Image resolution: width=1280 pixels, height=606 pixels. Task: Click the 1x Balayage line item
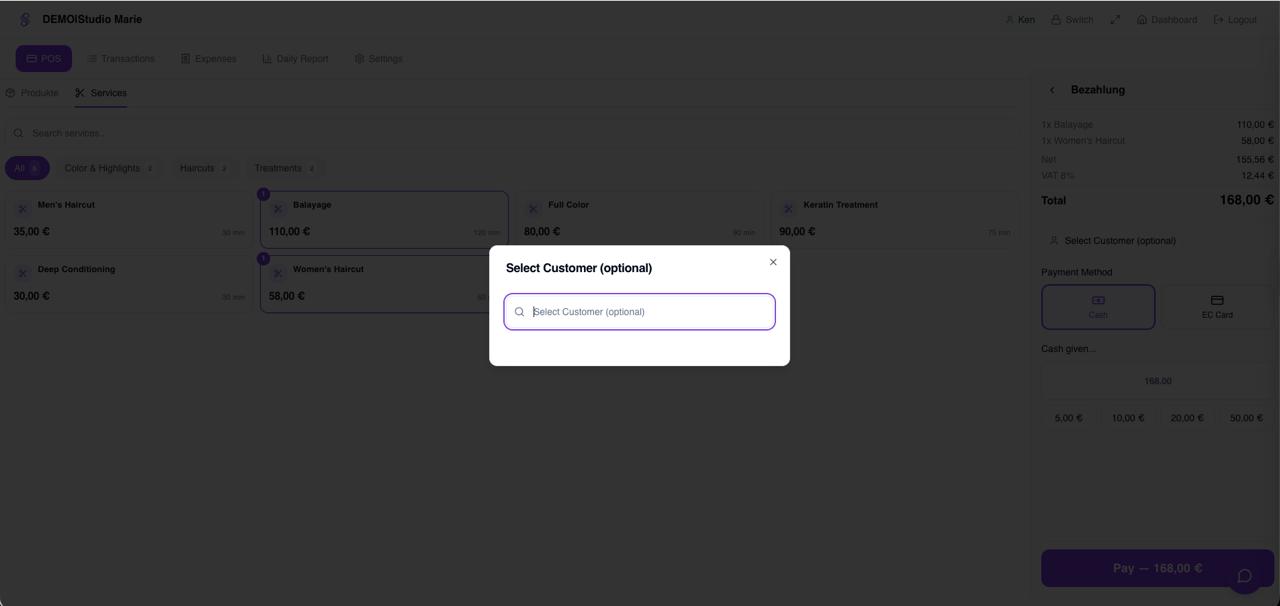pos(1157,125)
